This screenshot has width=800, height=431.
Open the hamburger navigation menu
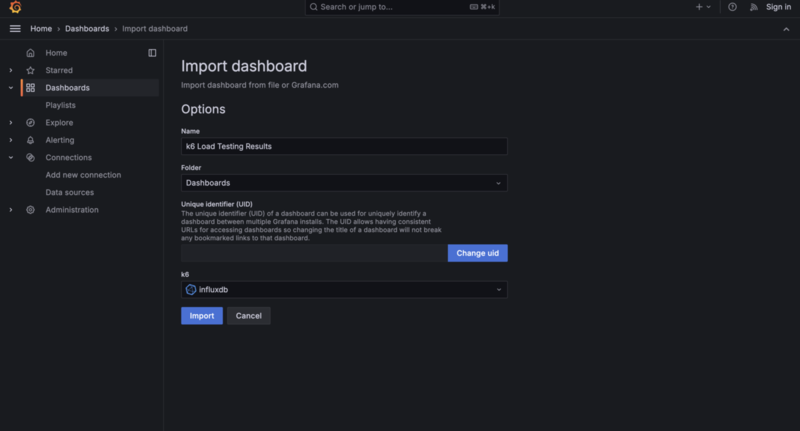pos(15,29)
